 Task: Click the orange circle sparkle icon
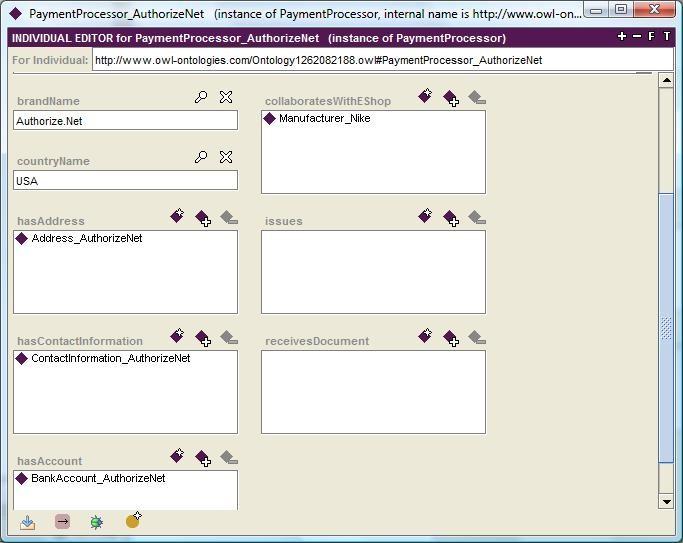click(x=133, y=519)
